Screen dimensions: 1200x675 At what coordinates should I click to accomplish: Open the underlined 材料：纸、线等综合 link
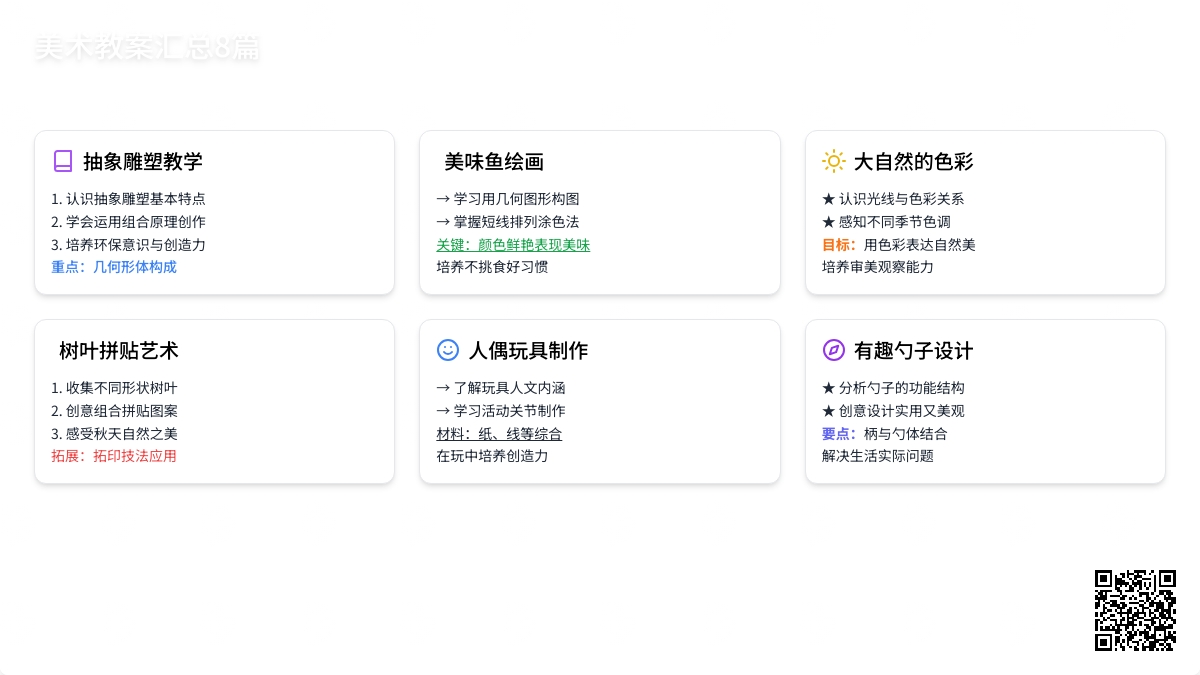(x=499, y=434)
